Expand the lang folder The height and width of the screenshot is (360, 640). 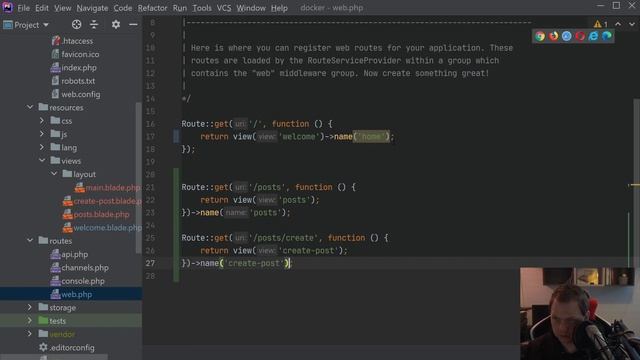42,147
